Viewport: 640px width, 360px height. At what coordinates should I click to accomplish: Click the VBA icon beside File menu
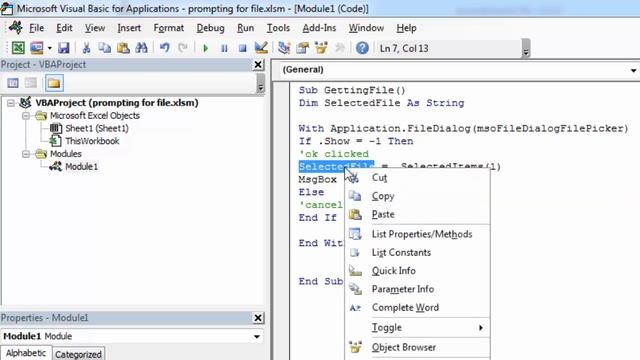click(16, 28)
